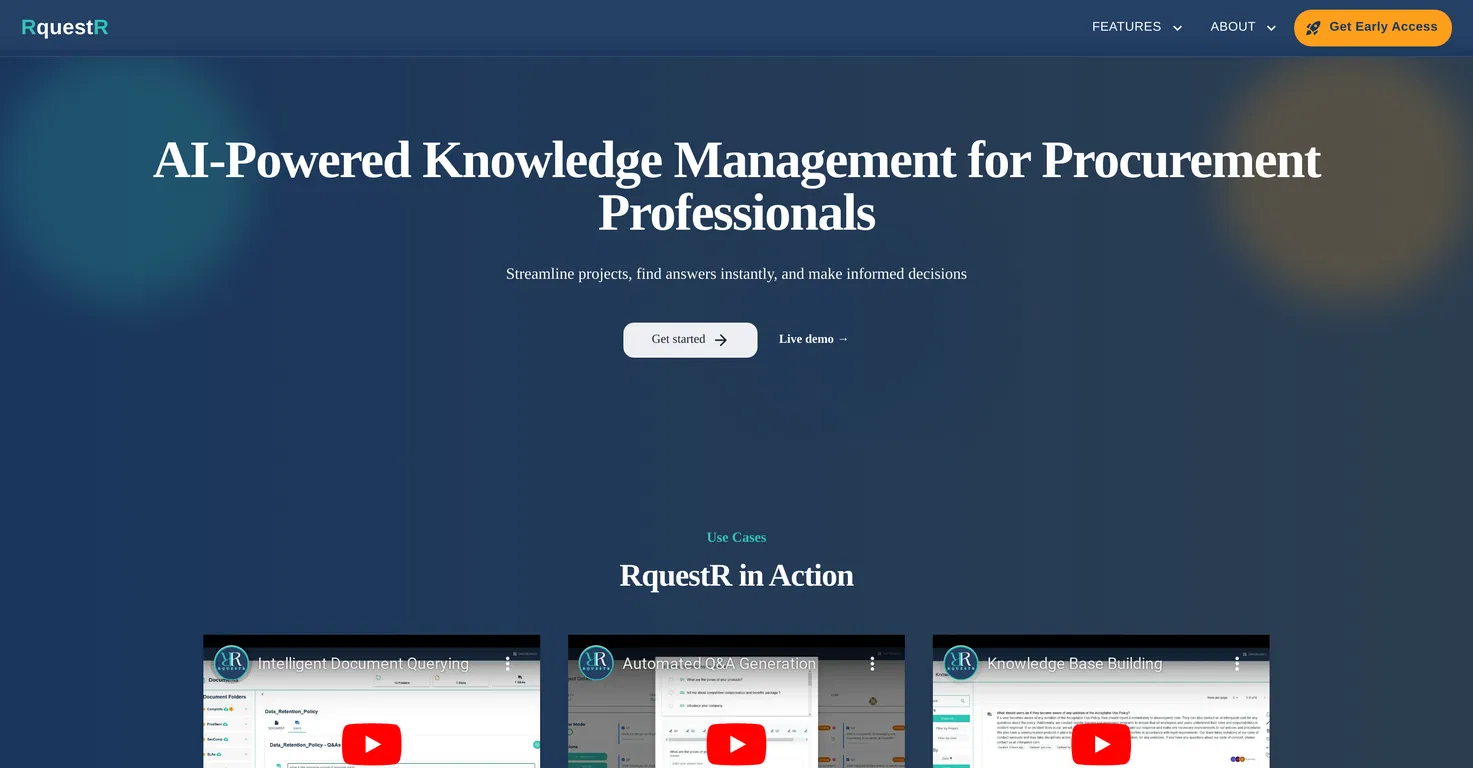The image size is (1473, 768).
Task: Click the Get started button
Action: point(690,340)
